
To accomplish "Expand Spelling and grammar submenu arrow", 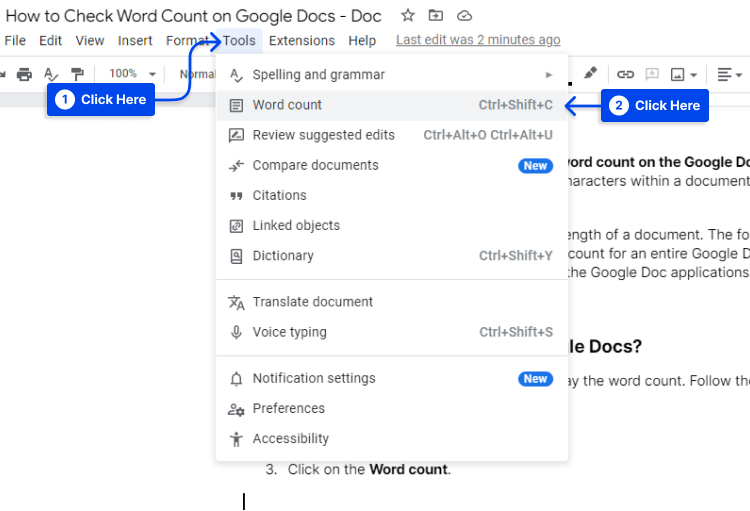I will (549, 75).
